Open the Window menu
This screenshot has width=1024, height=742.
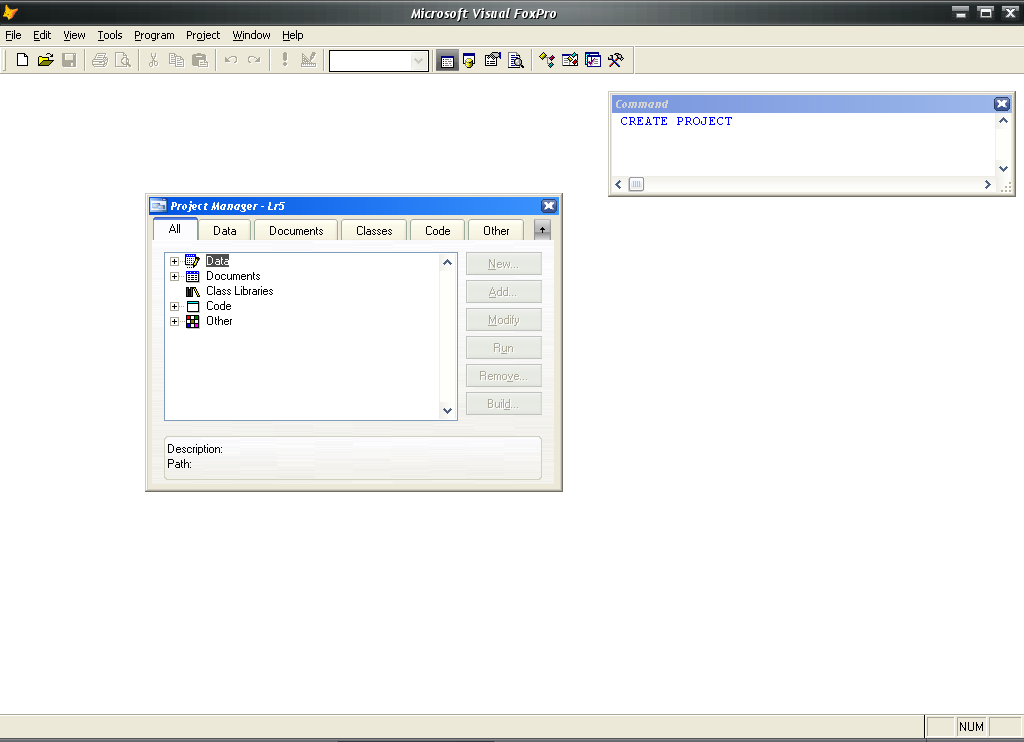pos(251,35)
